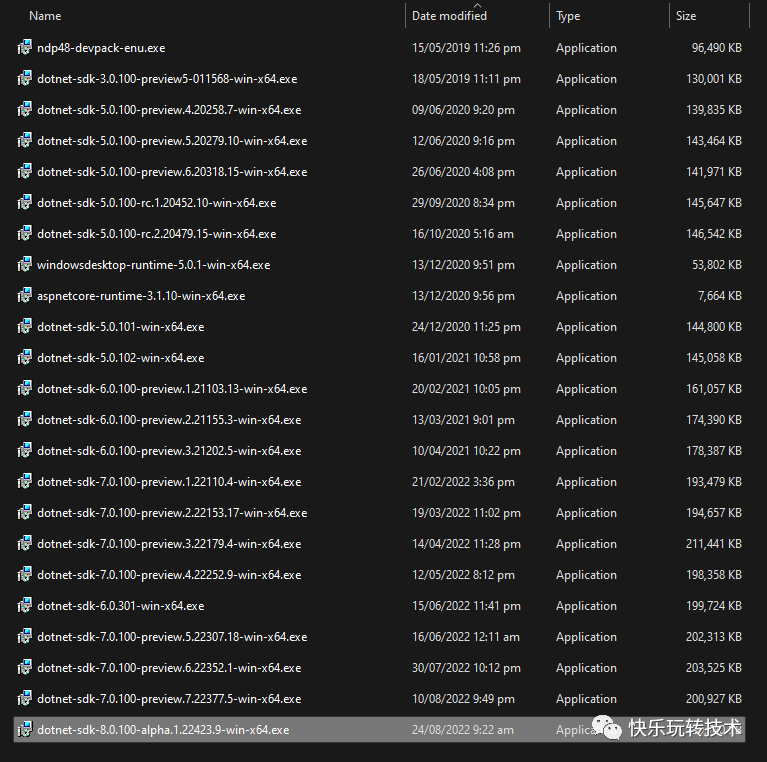The height and width of the screenshot is (762, 767).
Task: Select dotnet-sdk-5.0.102-win-x64.exe name
Action: [121, 358]
